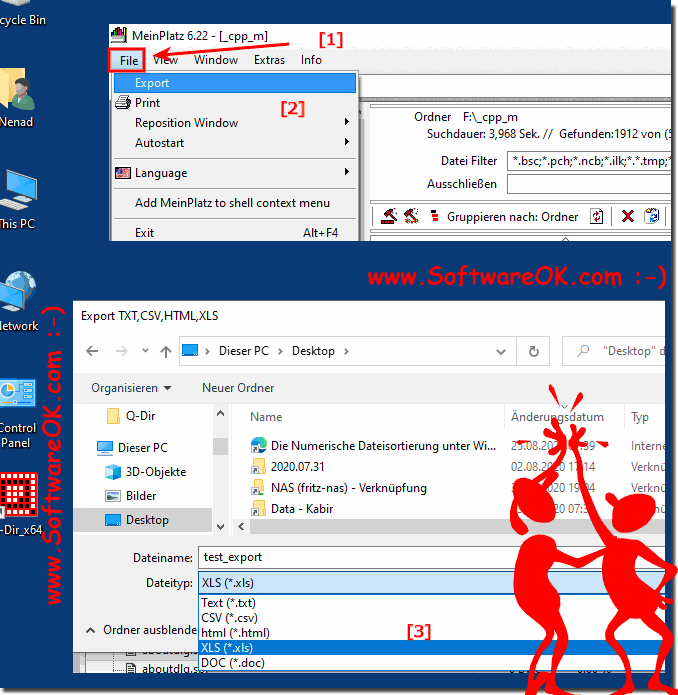678x695 pixels.
Task: Open the Info menu
Action: pyautogui.click(x=311, y=60)
